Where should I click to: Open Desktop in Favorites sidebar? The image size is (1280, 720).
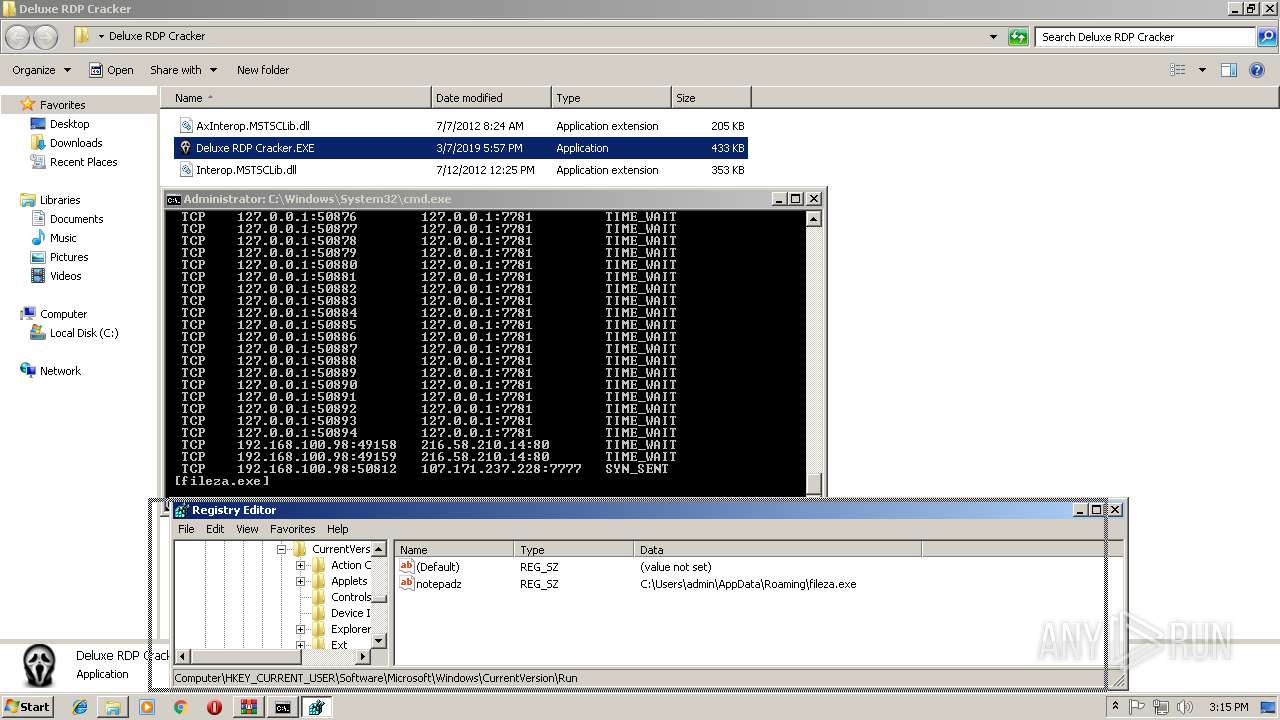coord(69,124)
